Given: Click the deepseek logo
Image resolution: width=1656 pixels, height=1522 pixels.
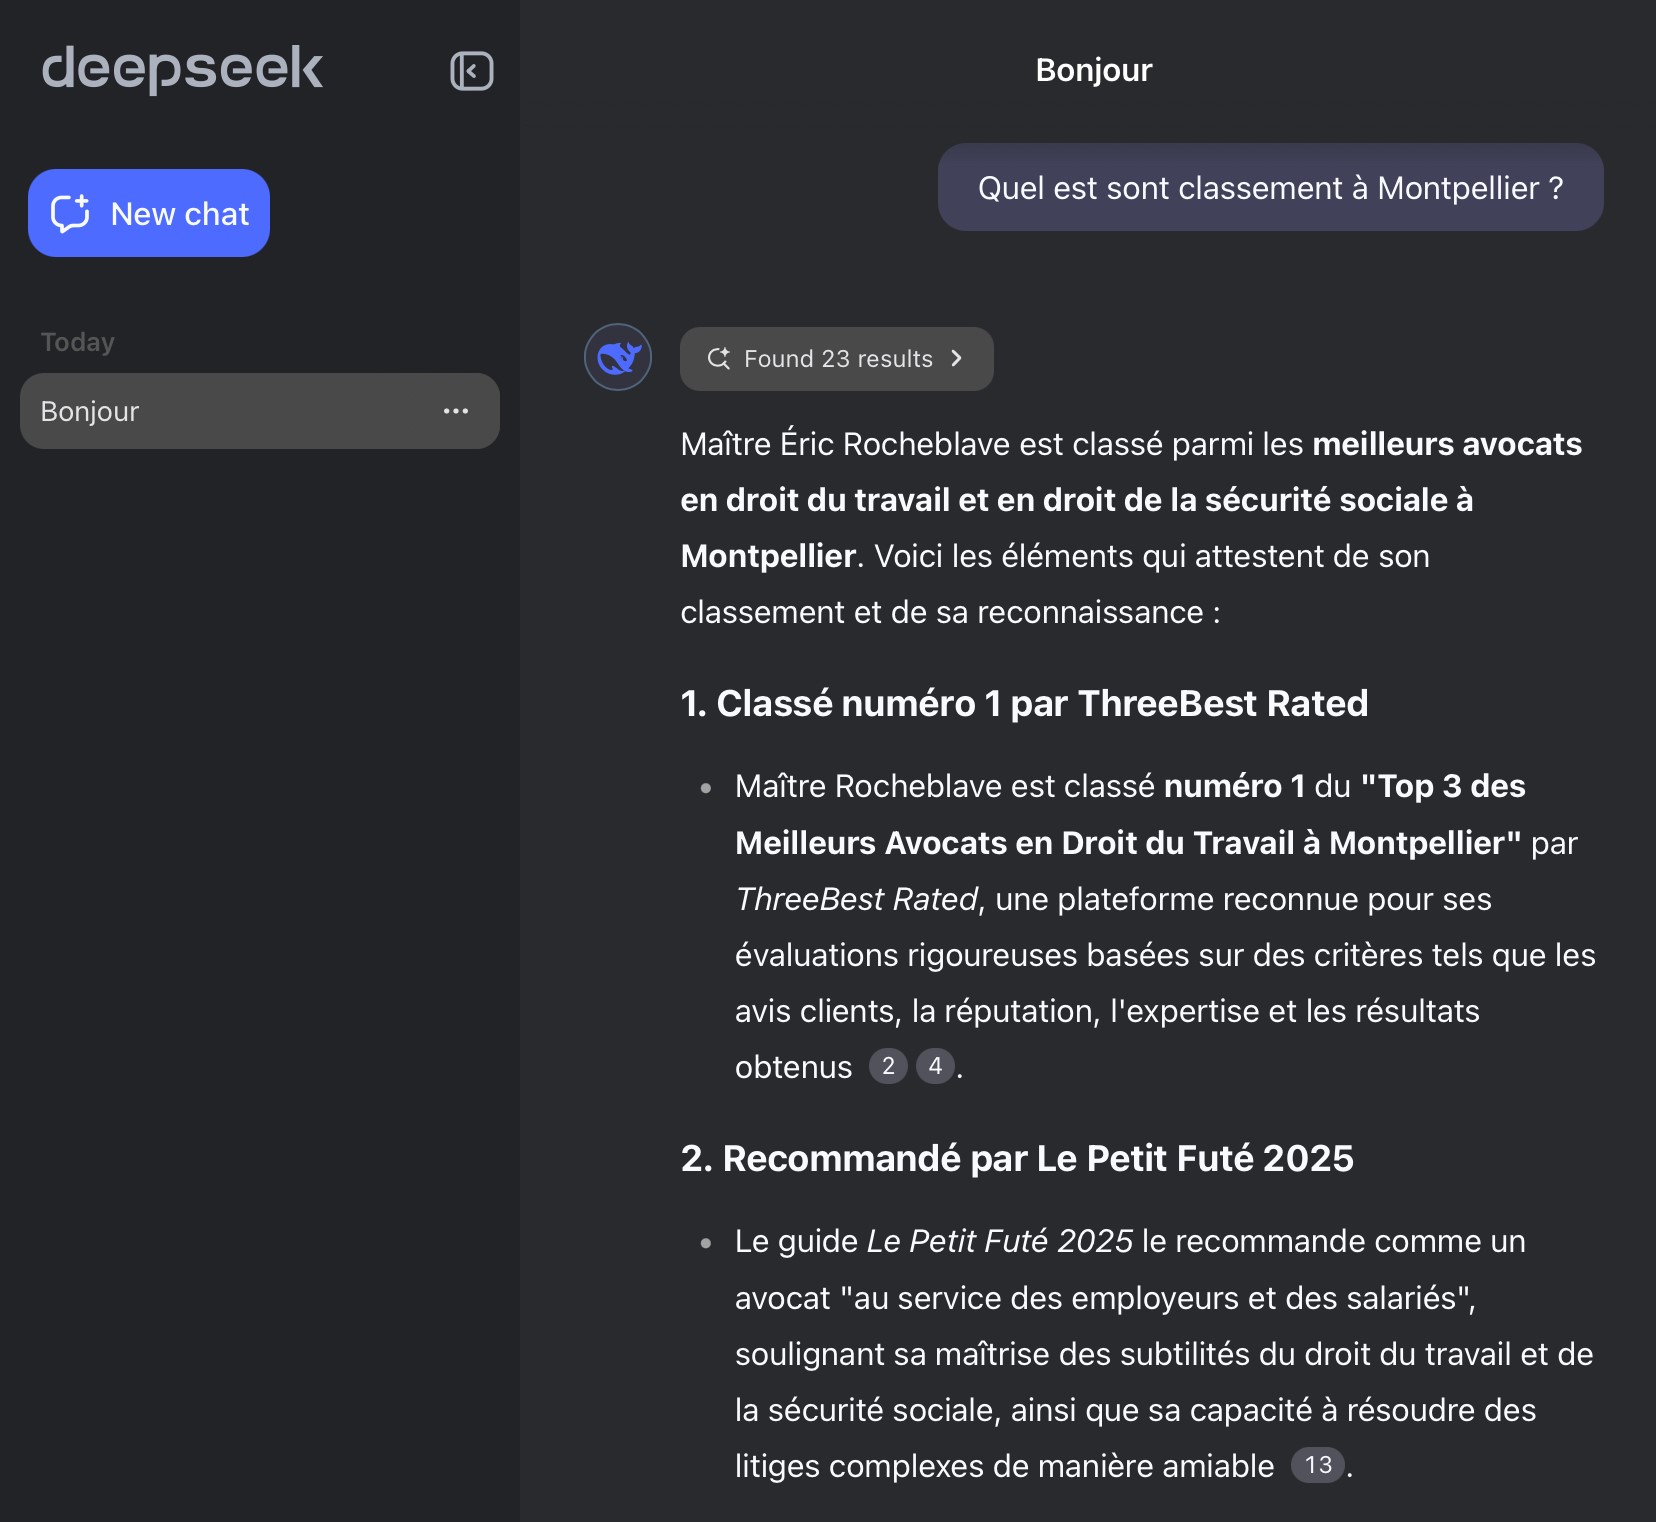Looking at the screenshot, I should coord(182,69).
